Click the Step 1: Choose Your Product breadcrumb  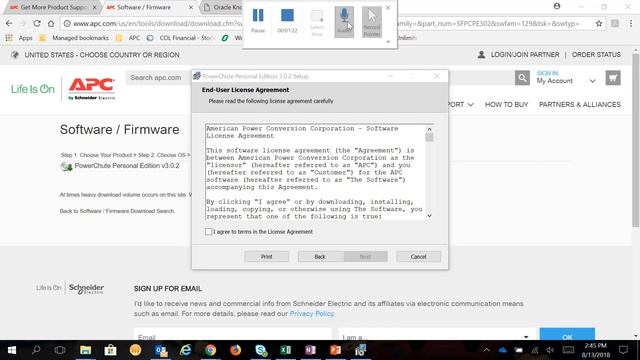tap(96, 155)
